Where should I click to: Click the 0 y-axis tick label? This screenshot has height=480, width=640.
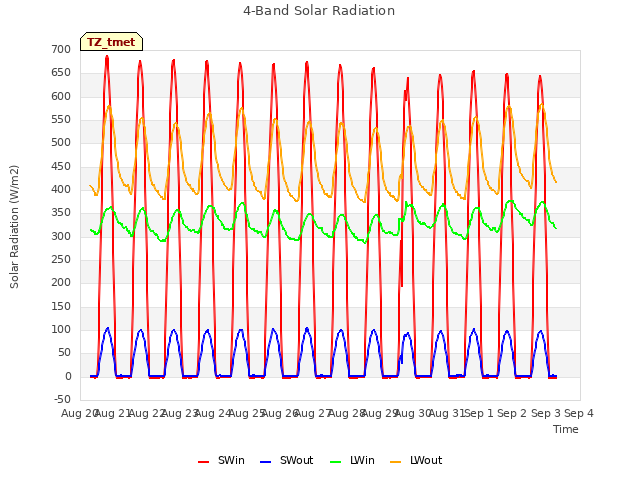(x=68, y=376)
